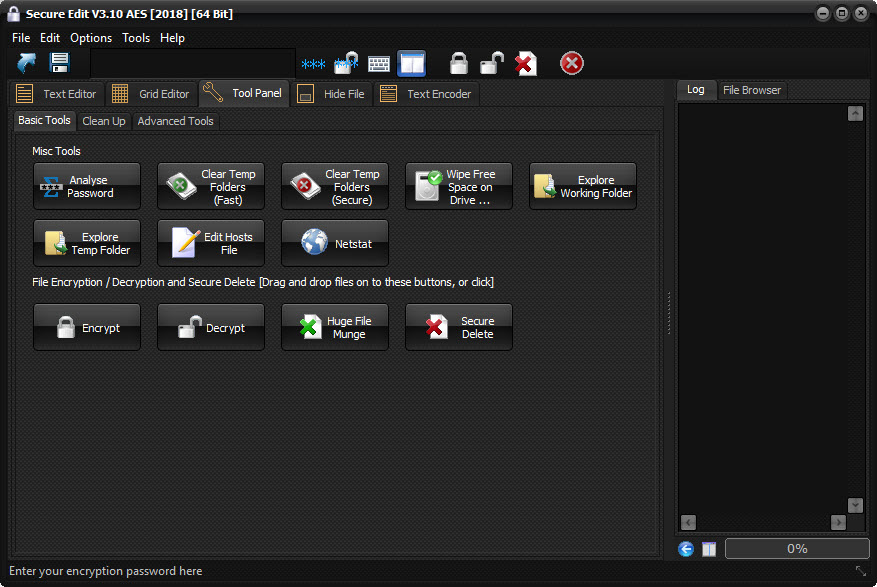The width and height of the screenshot is (877, 587).
Task: Click the open padlock toolbar icon
Action: (x=492, y=63)
